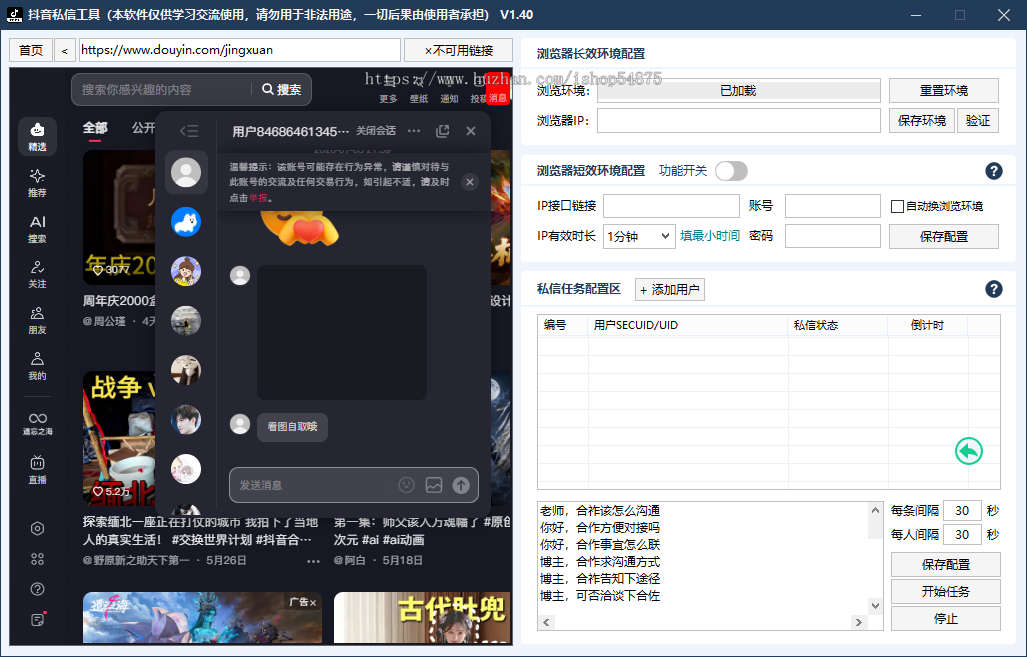Click the browser back < button

point(65,50)
